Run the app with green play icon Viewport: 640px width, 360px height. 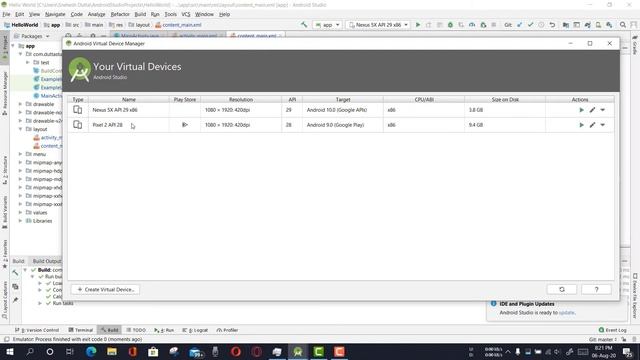[x=418, y=25]
